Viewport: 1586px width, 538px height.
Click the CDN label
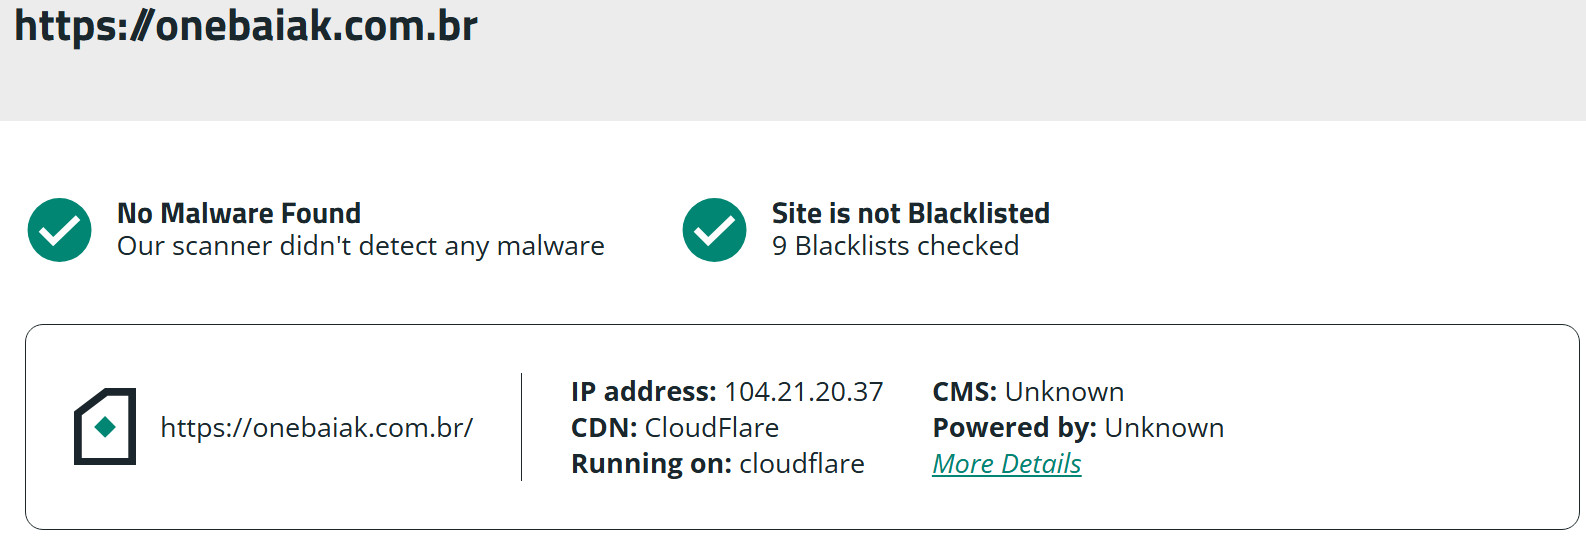(x=604, y=428)
